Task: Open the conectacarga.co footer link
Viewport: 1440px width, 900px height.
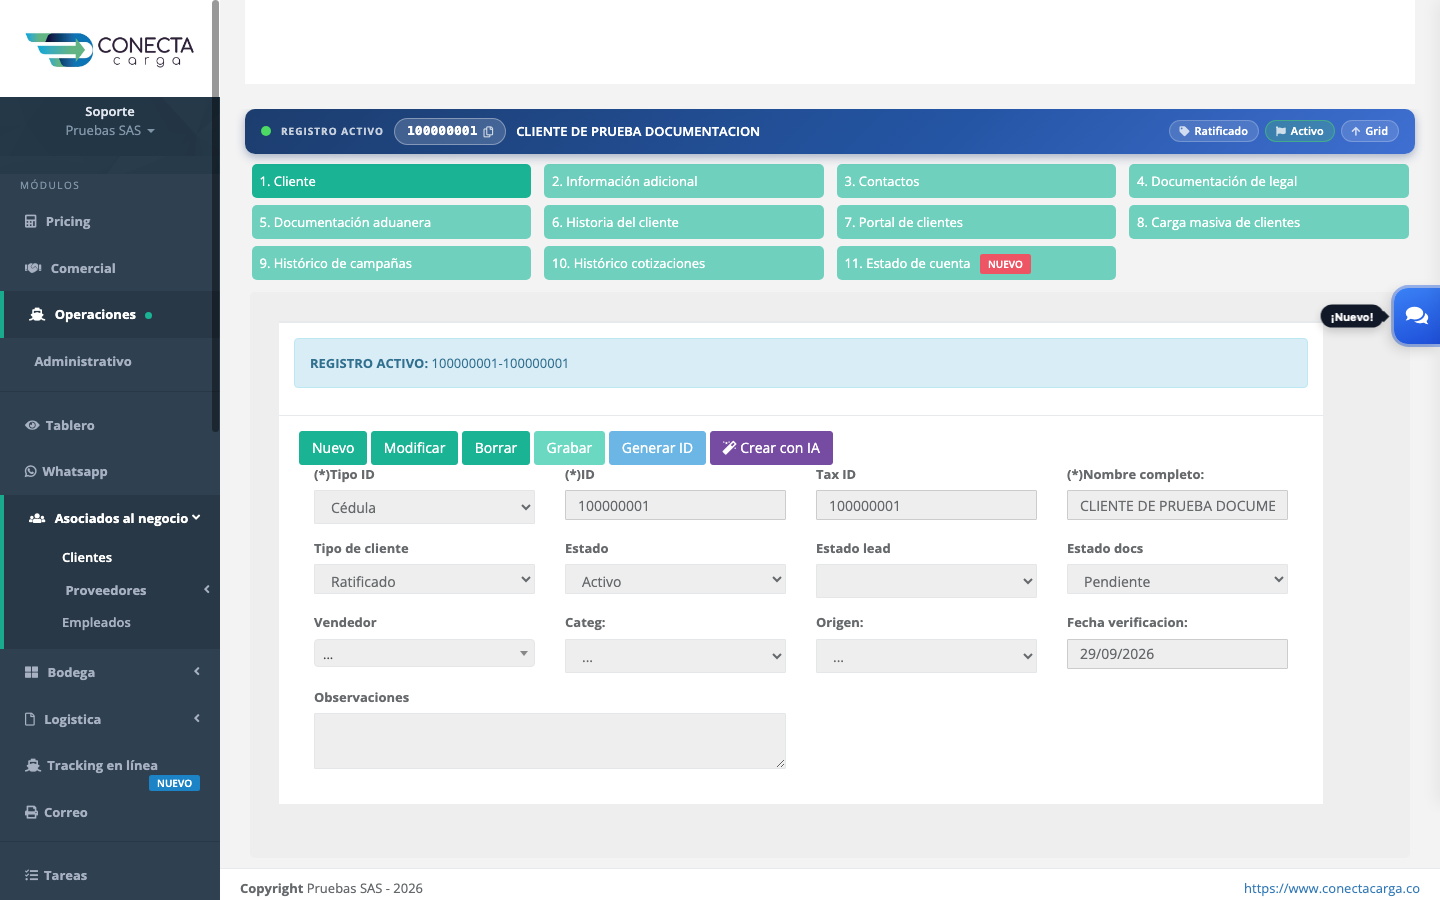Action: coord(1331,888)
